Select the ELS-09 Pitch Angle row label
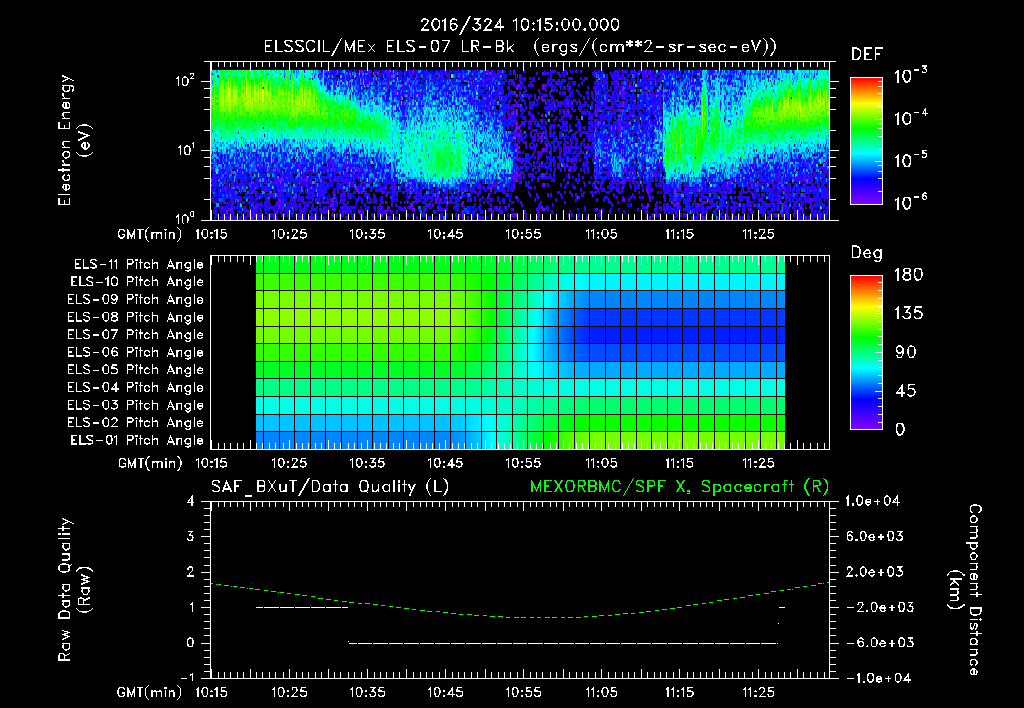The width and height of the screenshot is (1024, 708). tap(136, 300)
